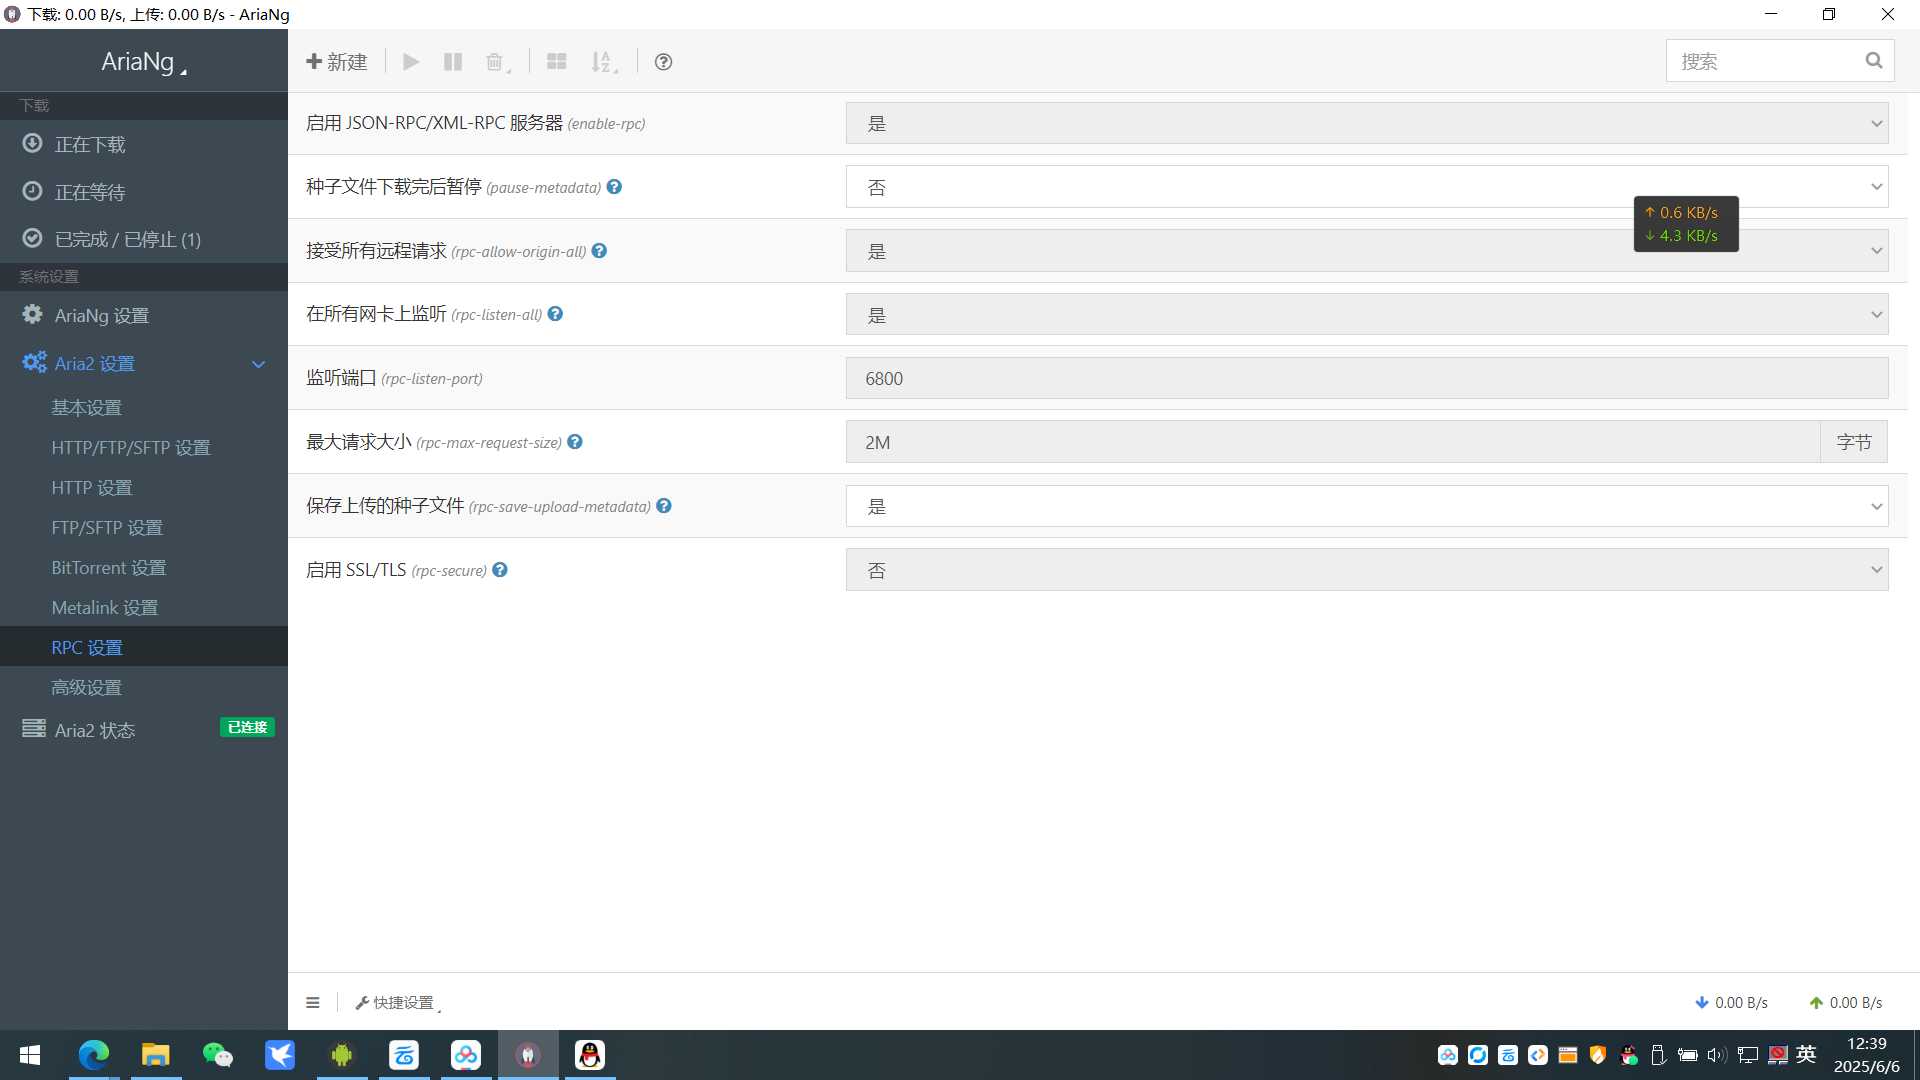Click the 已连接 connected badge

[247, 727]
